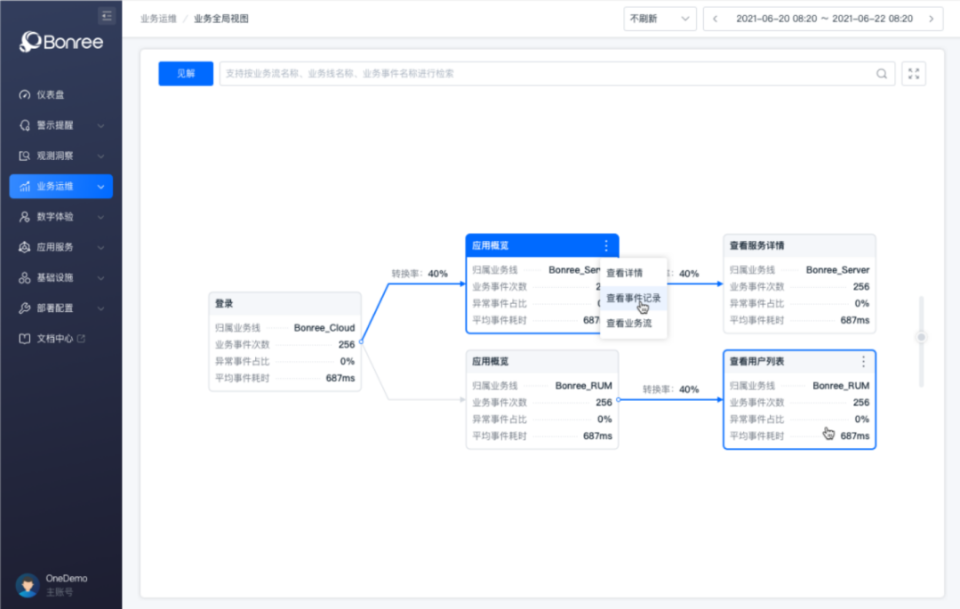Image resolution: width=960 pixels, height=609 pixels.
Task: Select the 基础设施 infrastructure sidebar icon
Action: pyautogui.click(x=26, y=277)
